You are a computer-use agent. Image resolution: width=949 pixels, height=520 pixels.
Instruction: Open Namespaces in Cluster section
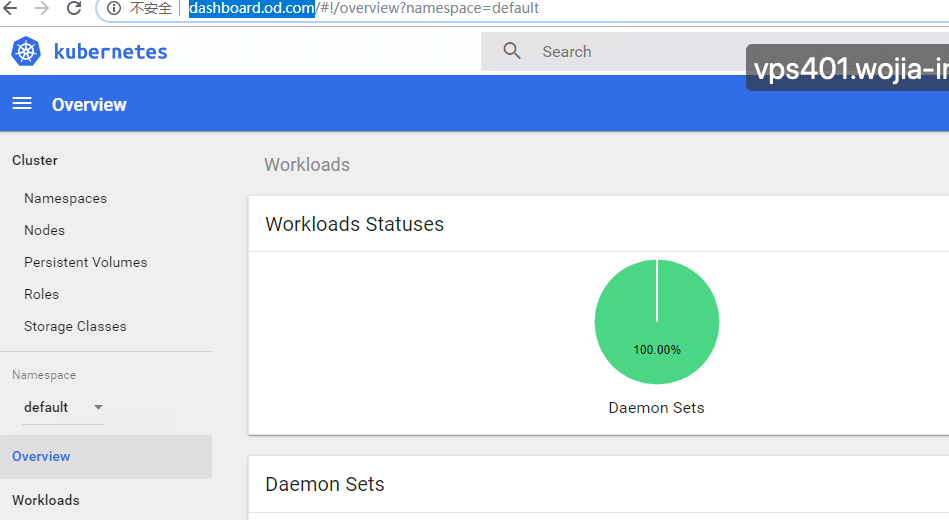click(x=65, y=198)
